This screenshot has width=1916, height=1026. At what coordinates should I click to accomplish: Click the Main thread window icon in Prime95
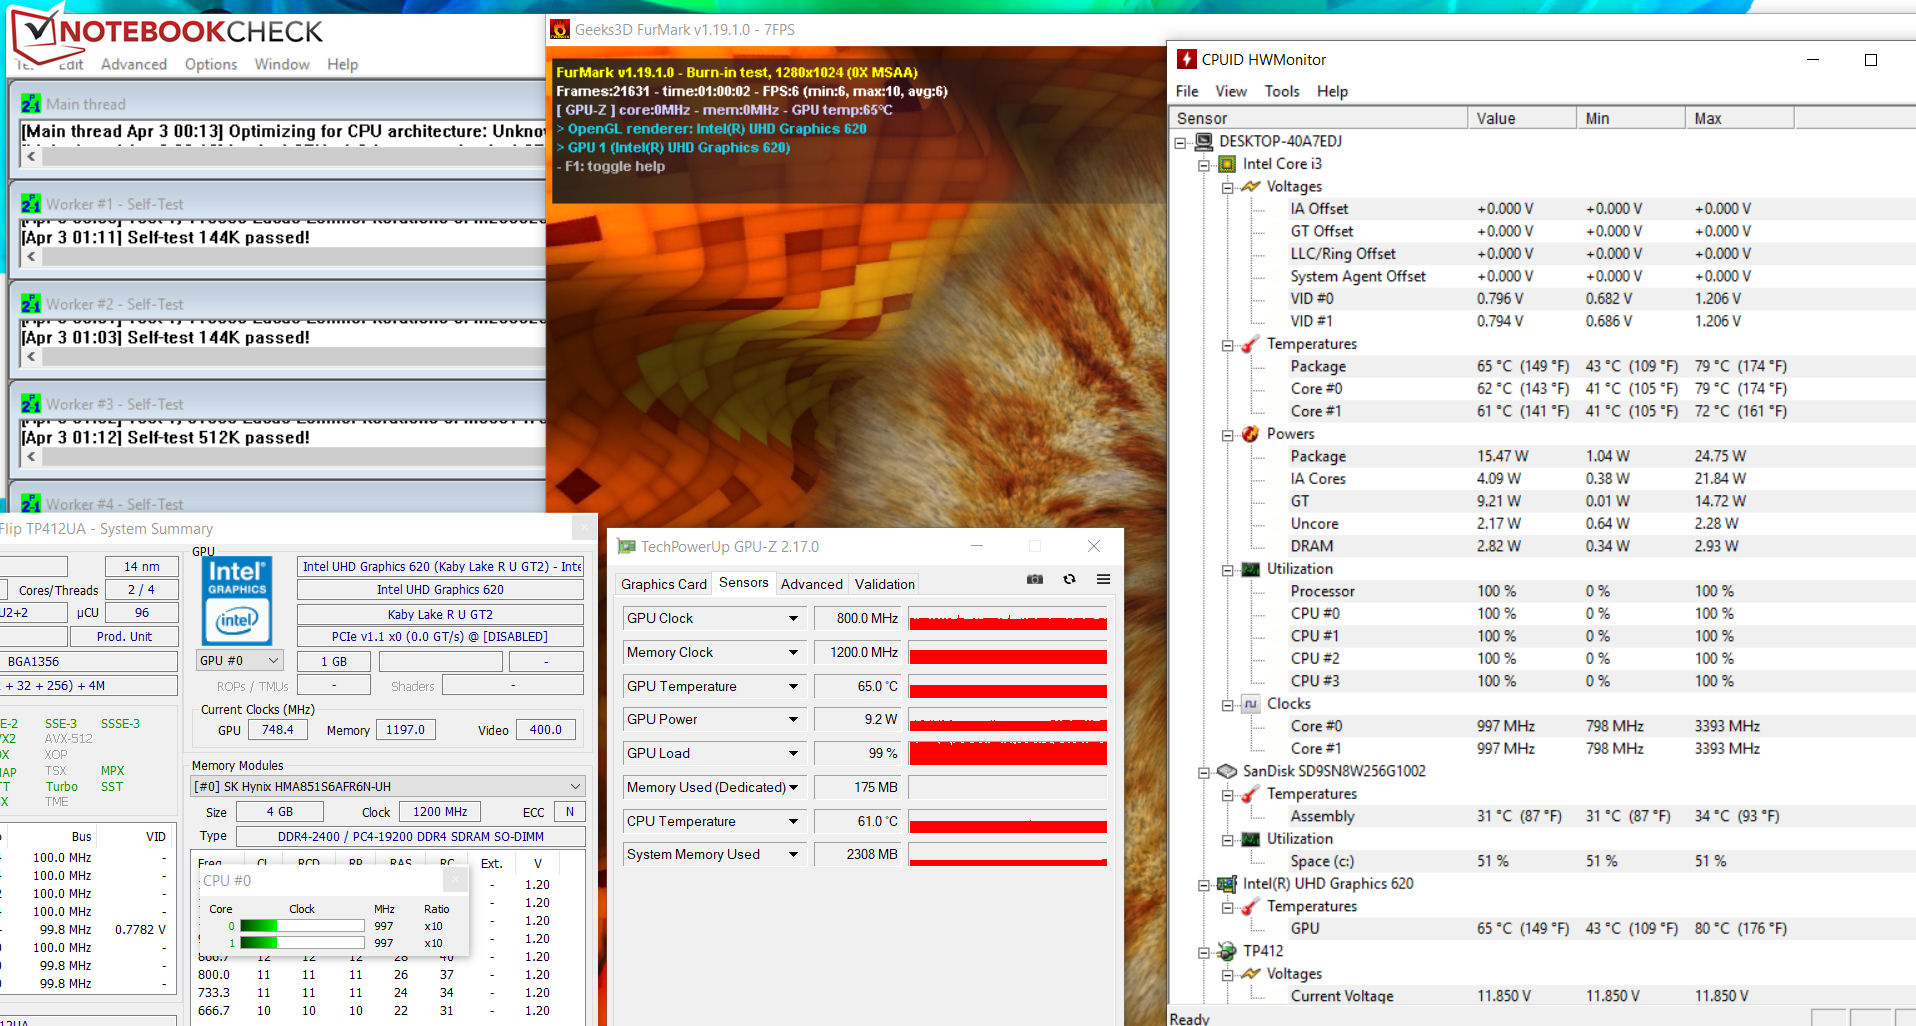click(31, 104)
